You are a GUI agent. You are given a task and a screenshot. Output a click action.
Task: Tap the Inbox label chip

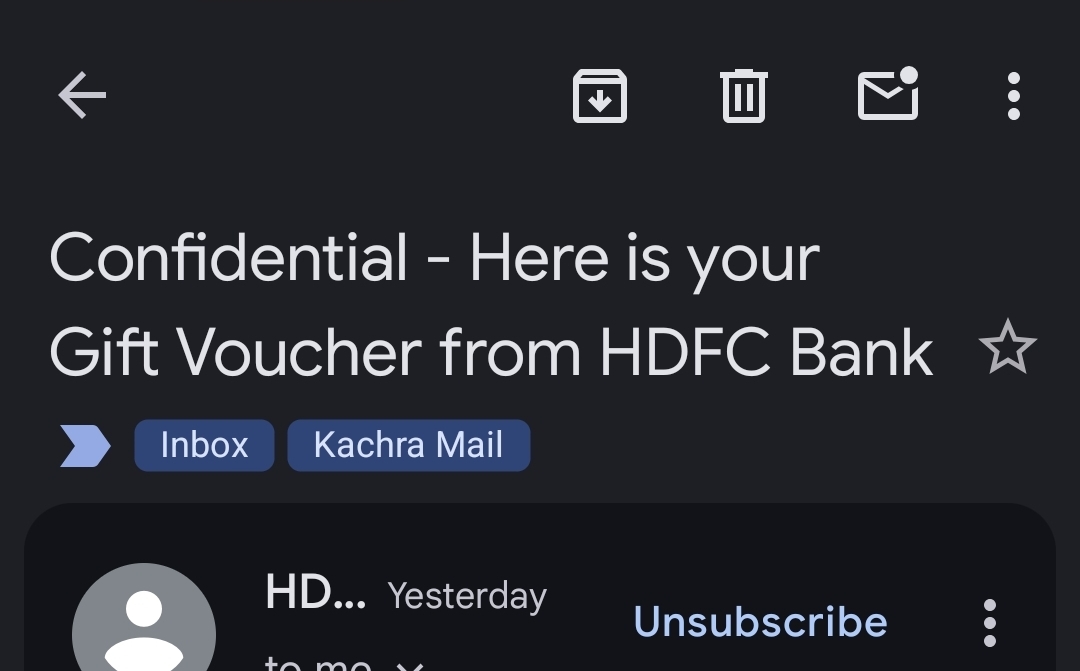(204, 445)
